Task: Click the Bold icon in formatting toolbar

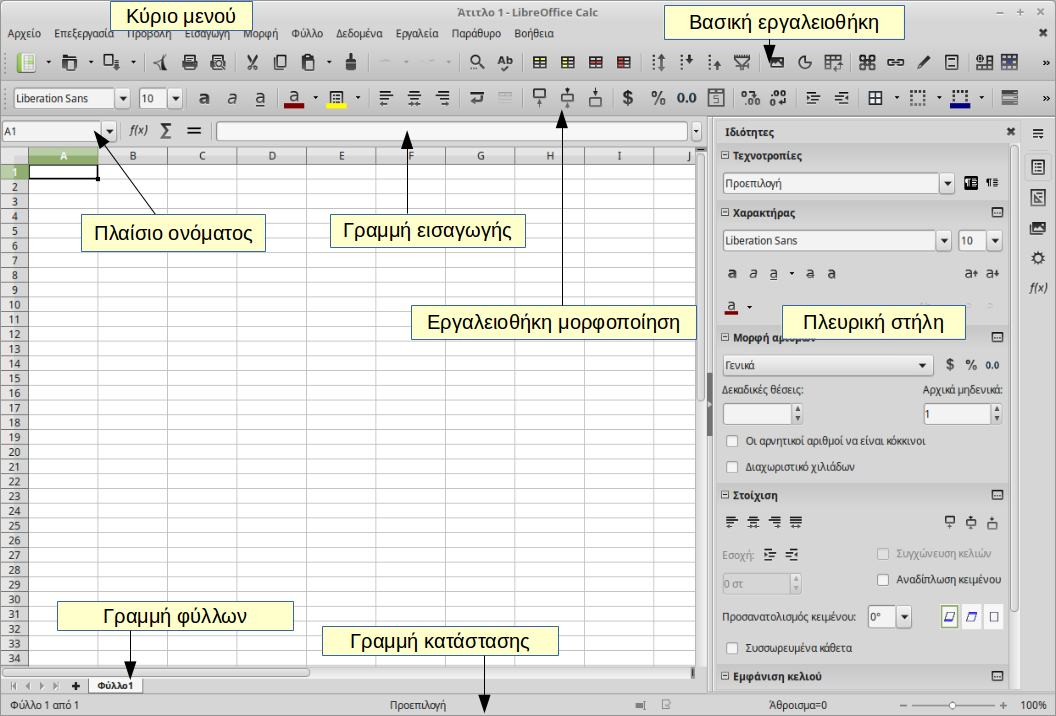Action: (x=203, y=98)
